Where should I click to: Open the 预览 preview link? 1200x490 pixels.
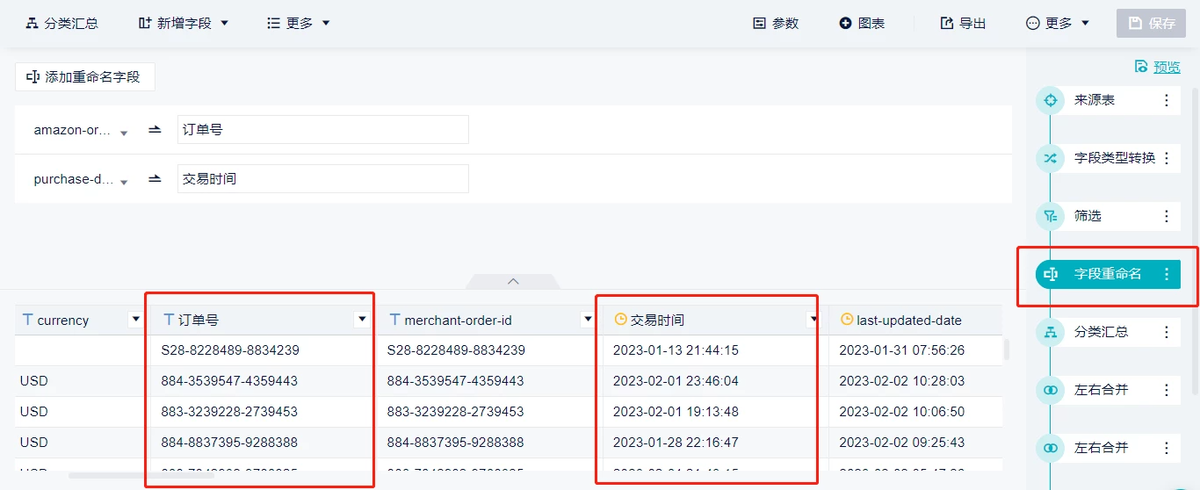click(x=1167, y=67)
